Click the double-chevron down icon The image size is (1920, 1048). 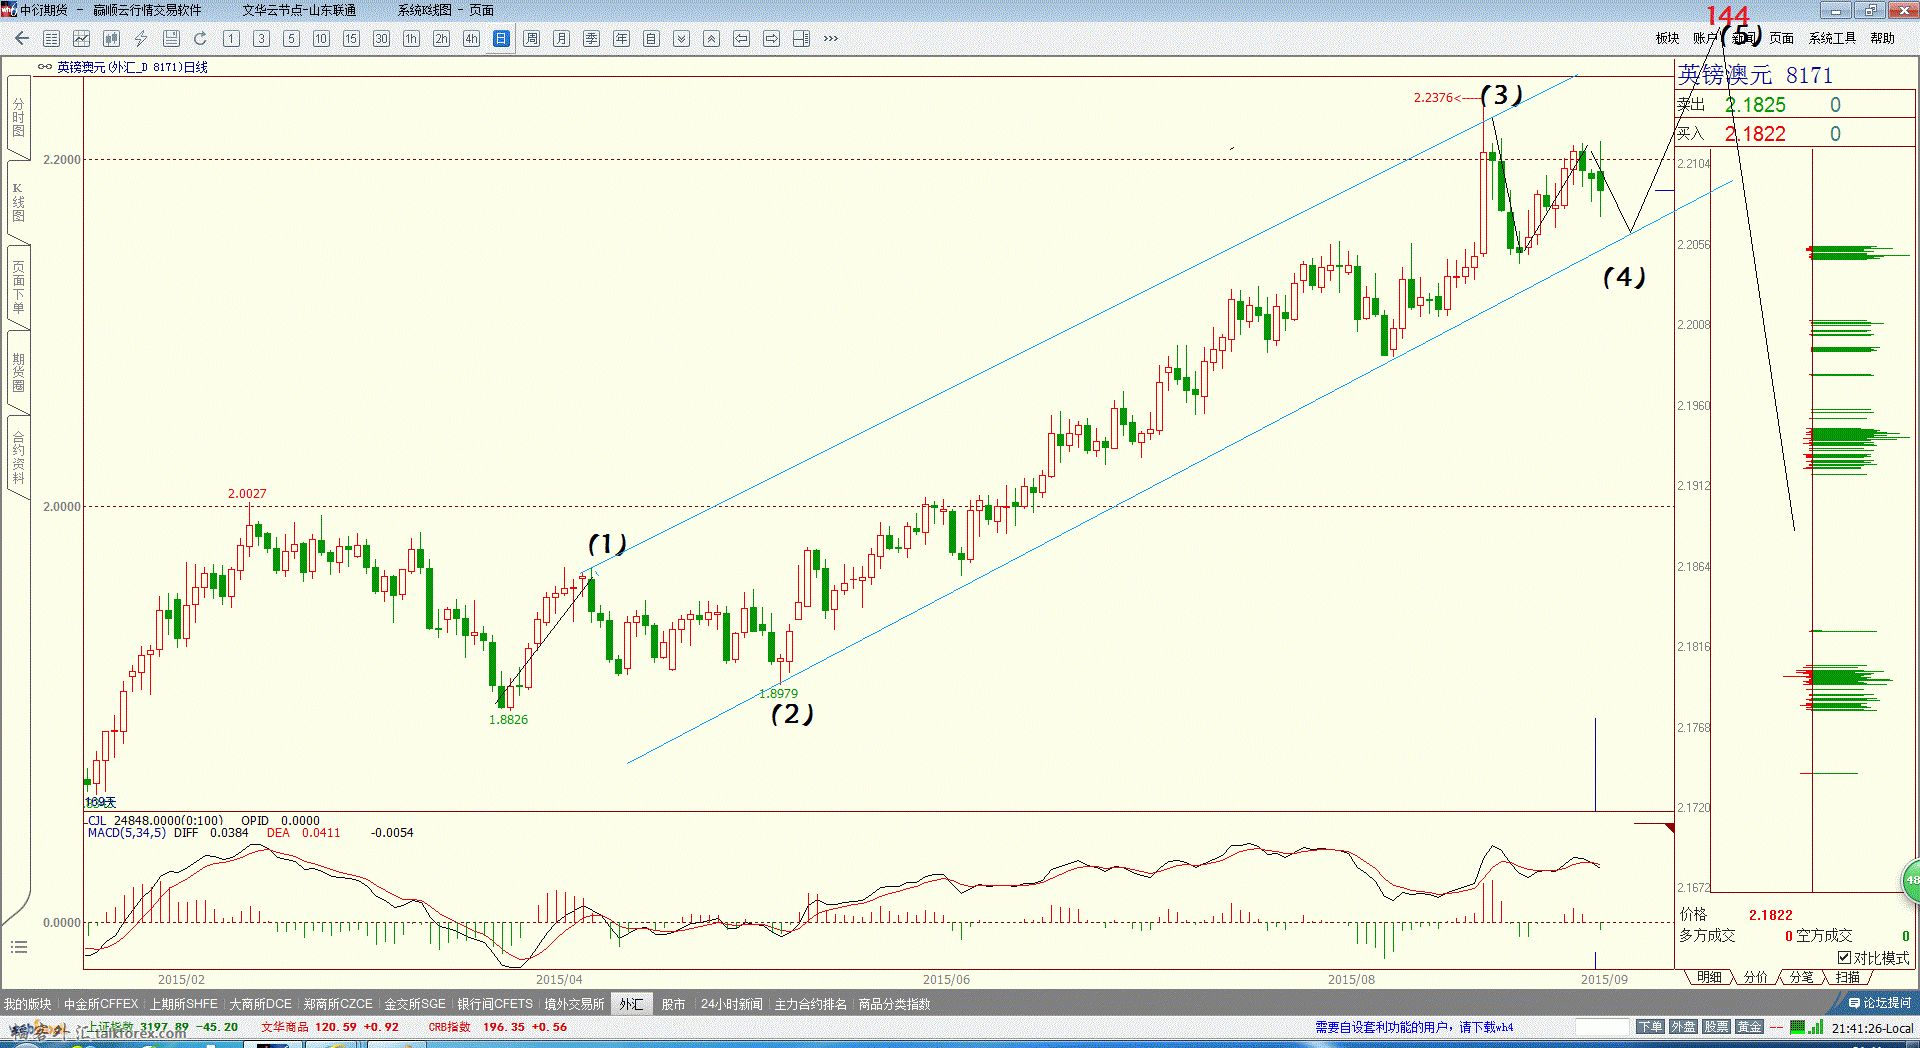pyautogui.click(x=681, y=38)
